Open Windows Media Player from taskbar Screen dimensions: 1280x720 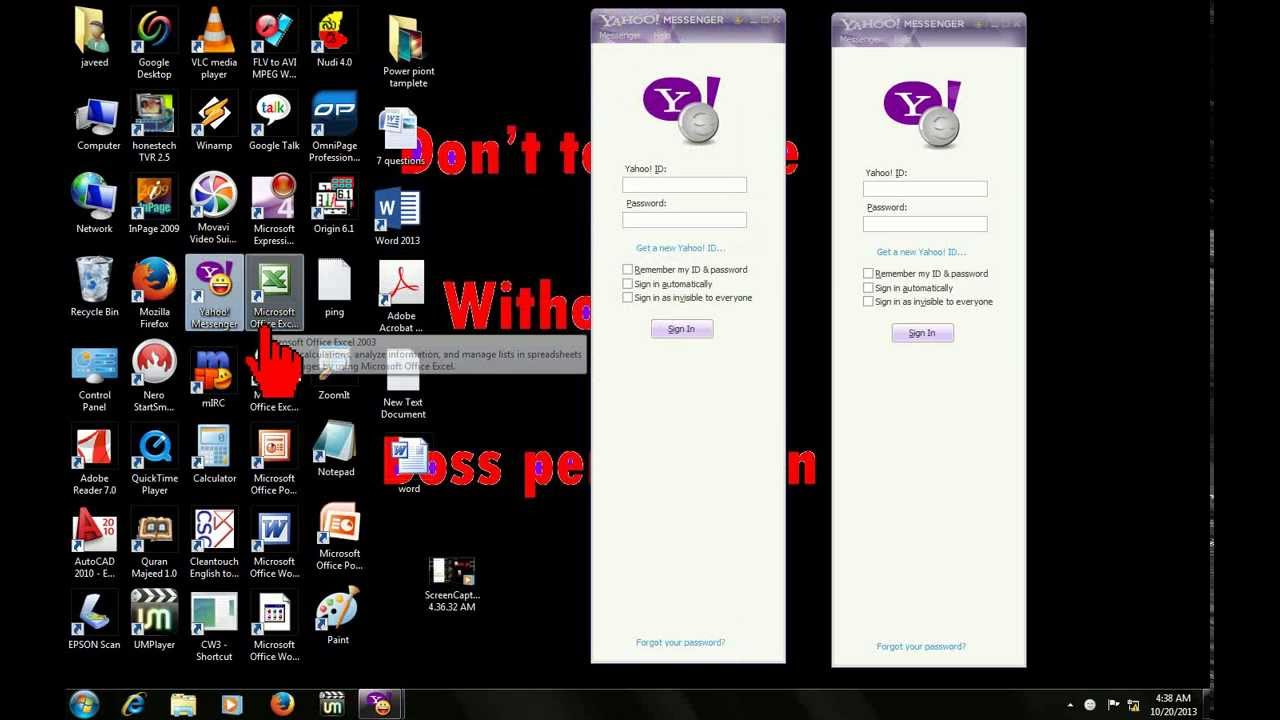point(232,704)
